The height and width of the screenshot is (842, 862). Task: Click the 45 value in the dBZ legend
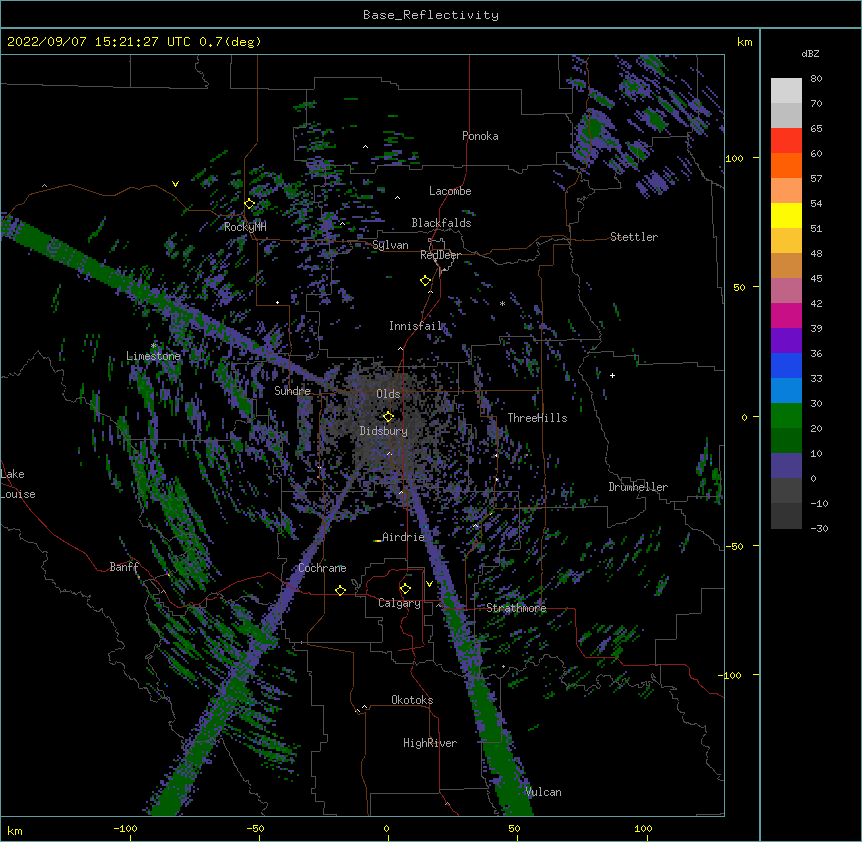816,278
